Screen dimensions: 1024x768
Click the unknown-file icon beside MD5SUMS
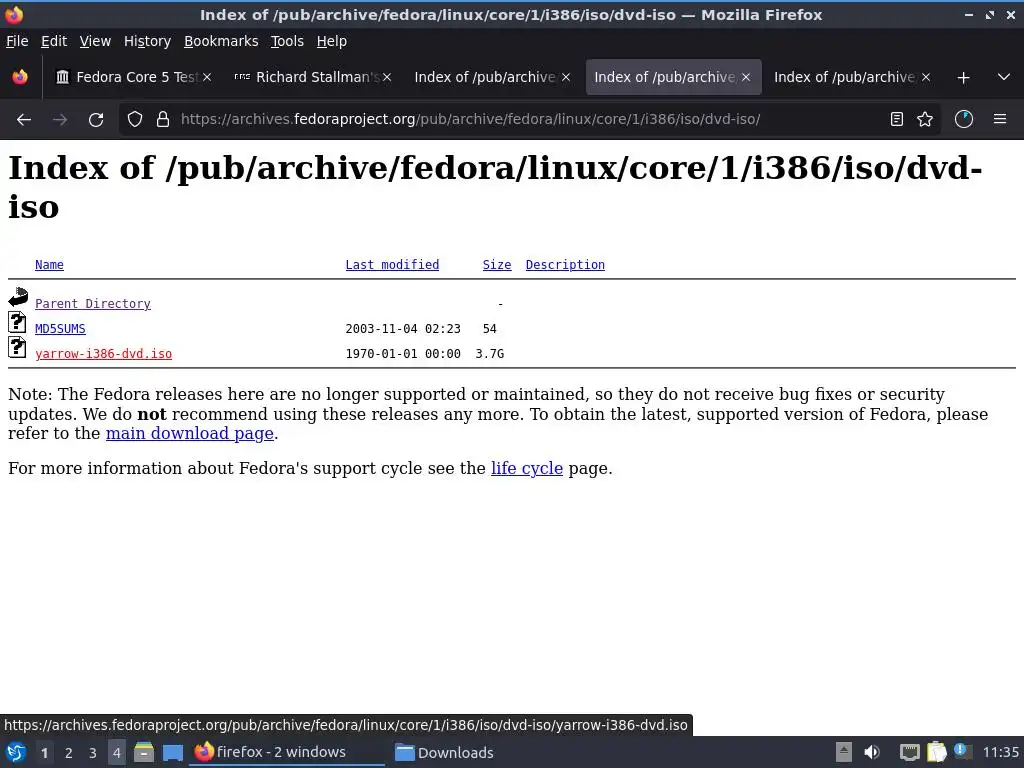(18, 322)
